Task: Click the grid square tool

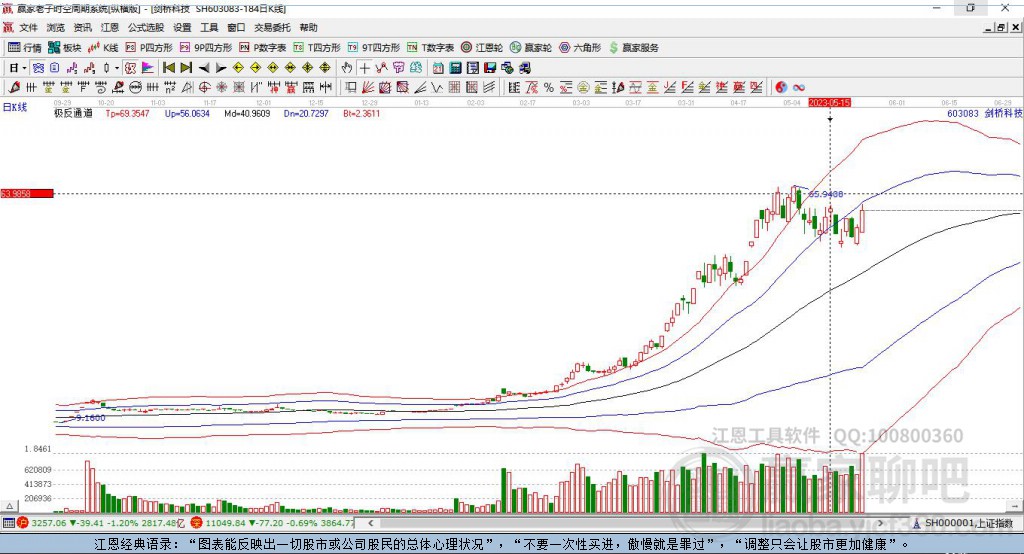Action: point(455,88)
